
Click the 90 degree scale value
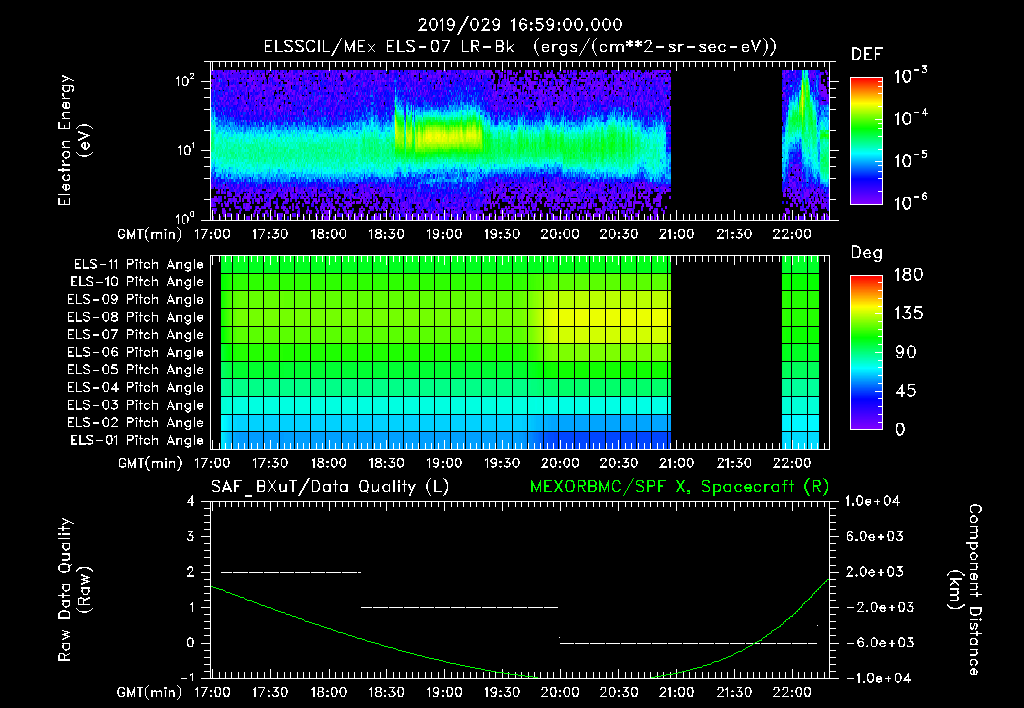point(906,352)
